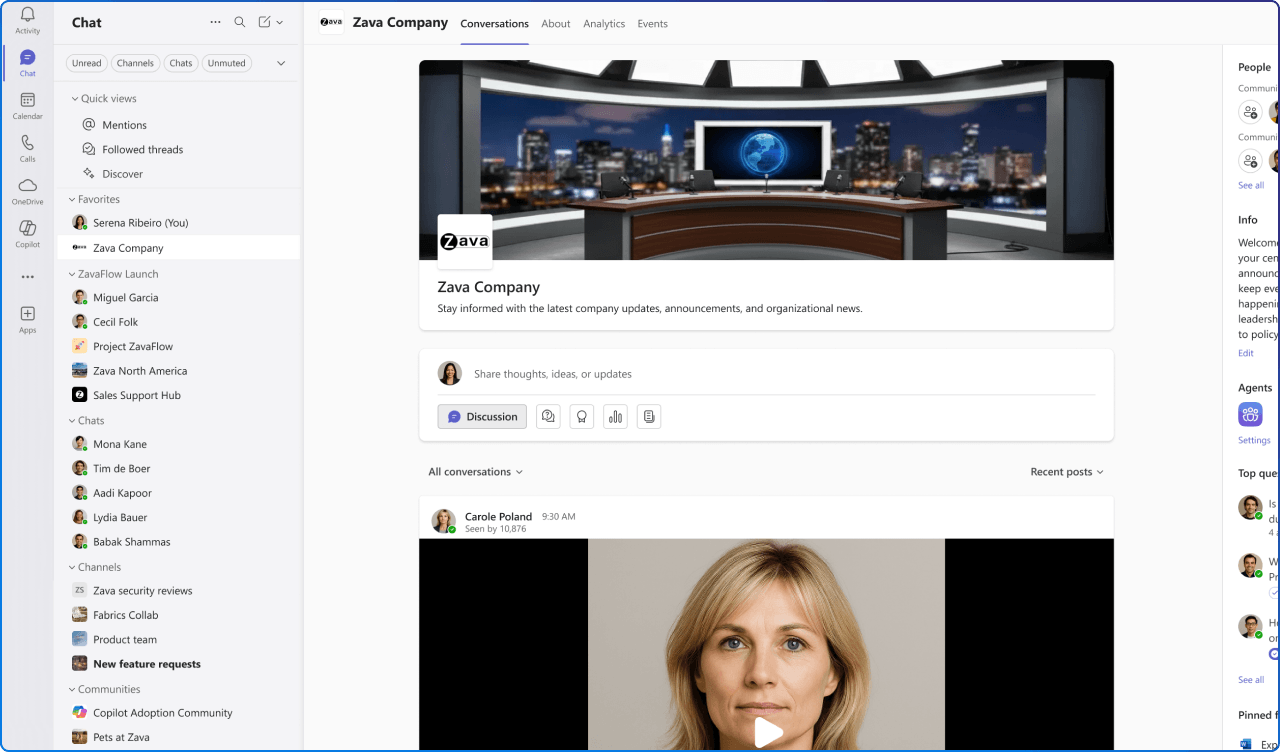Toggle the Channels filter chip
This screenshot has height=752, width=1280.
coord(135,63)
